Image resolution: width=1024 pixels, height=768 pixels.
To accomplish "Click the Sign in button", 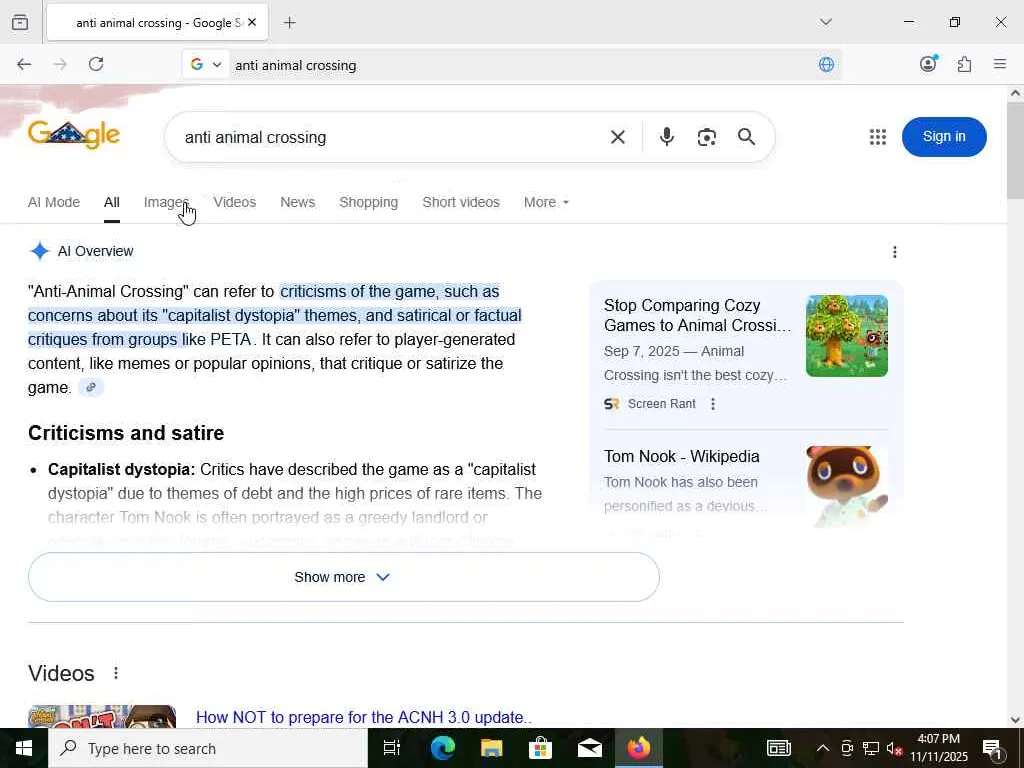I will coord(944,136).
